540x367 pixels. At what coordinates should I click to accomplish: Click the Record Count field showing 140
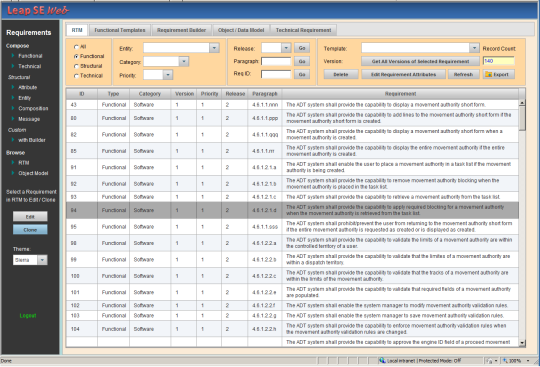coord(499,61)
